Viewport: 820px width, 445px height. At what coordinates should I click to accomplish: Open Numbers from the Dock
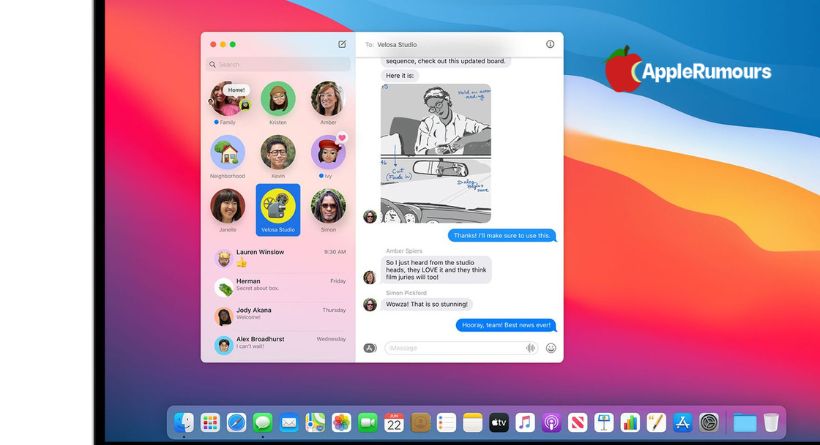click(x=630, y=423)
